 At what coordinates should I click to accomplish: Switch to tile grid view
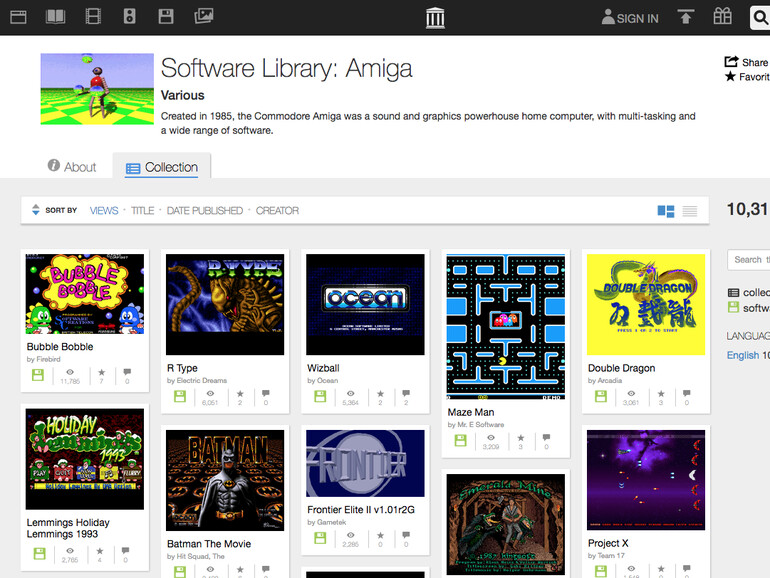pyautogui.click(x=665, y=211)
